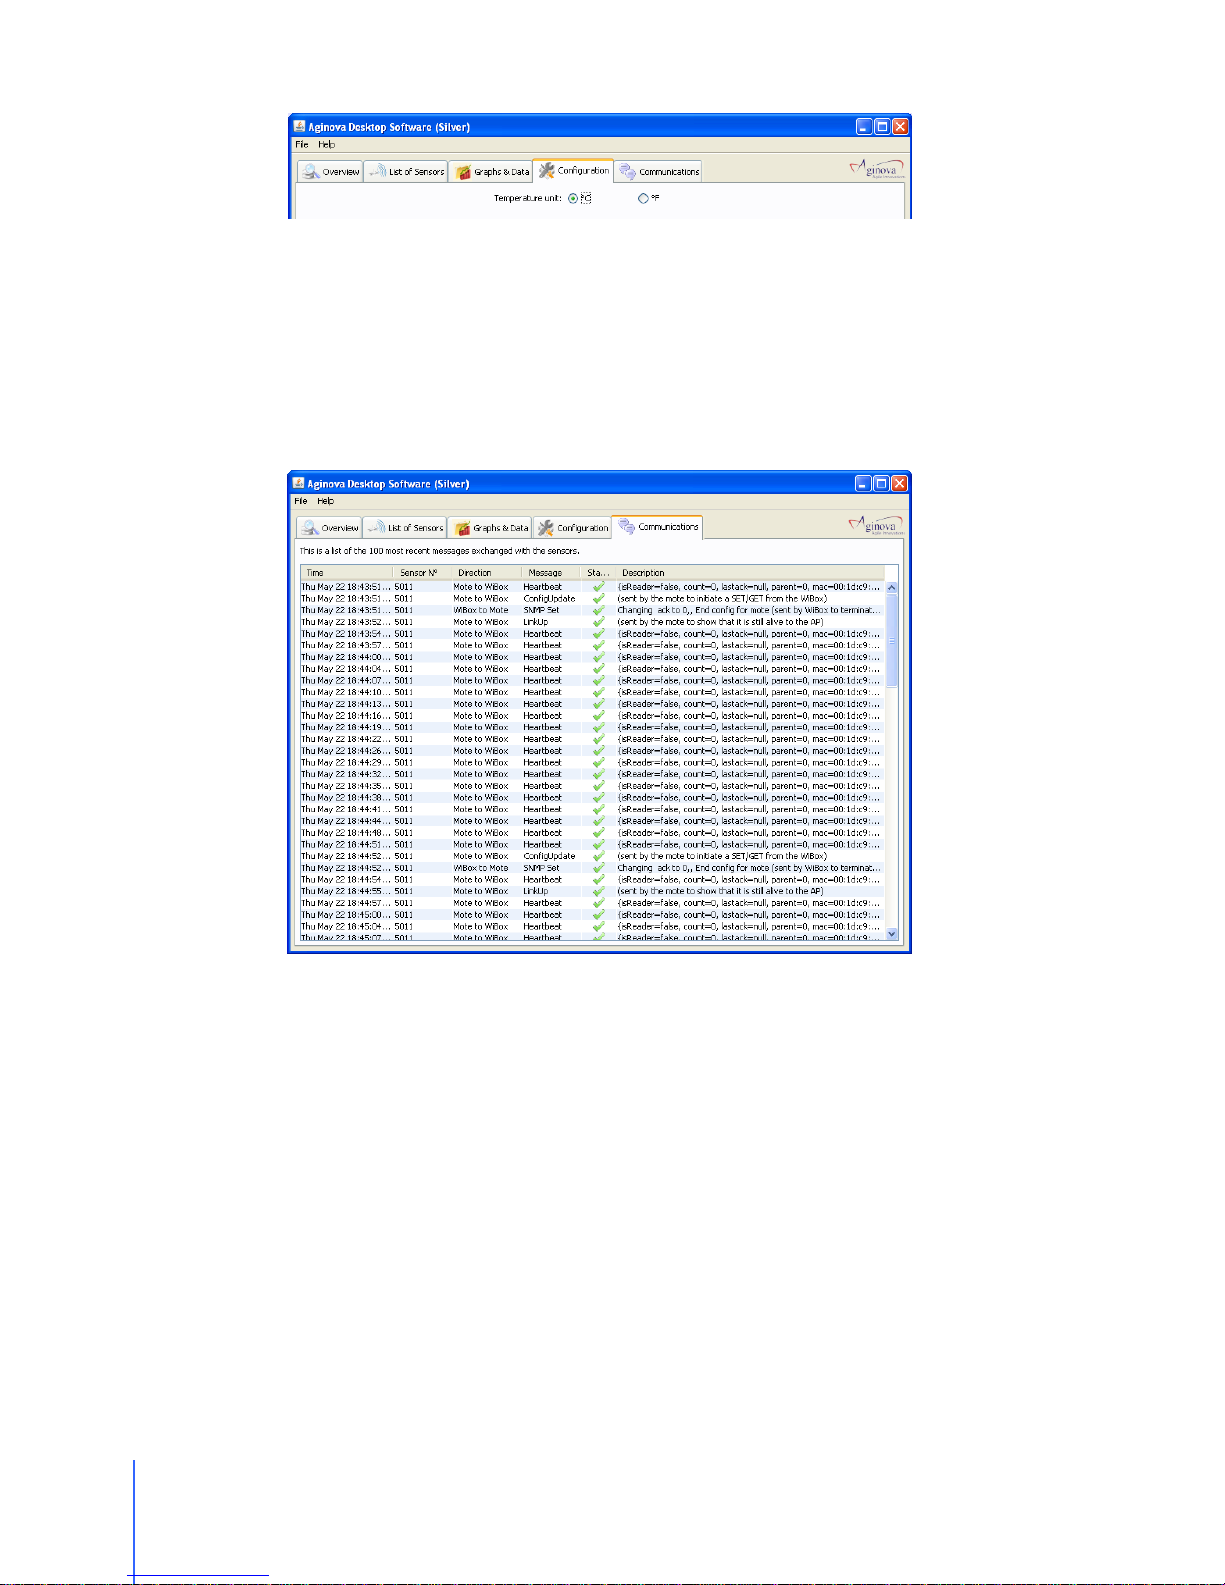
Task: Select time cell Thu May 22 18:44:41
Action: coord(346,809)
